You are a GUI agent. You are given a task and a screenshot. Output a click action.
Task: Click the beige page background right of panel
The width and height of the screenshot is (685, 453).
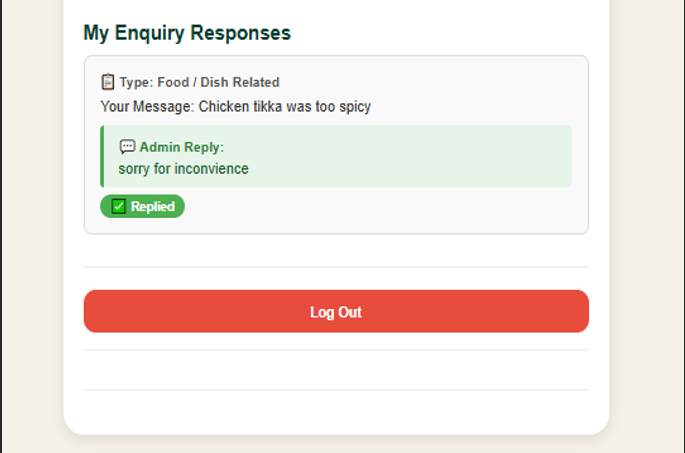tap(647, 218)
